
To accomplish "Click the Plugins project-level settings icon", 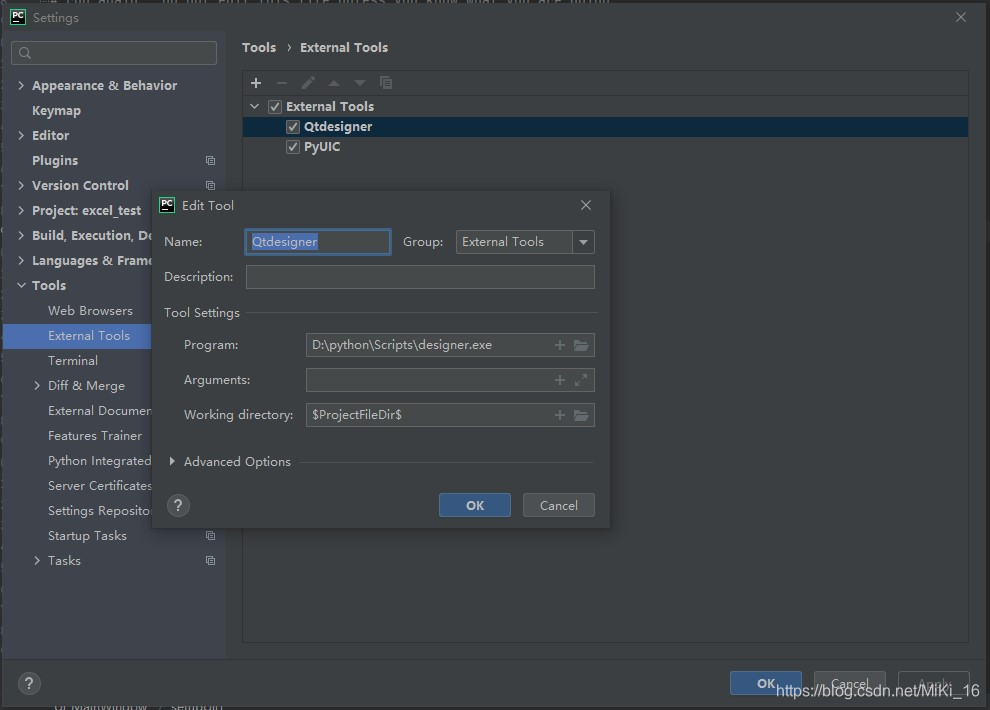I will (210, 160).
